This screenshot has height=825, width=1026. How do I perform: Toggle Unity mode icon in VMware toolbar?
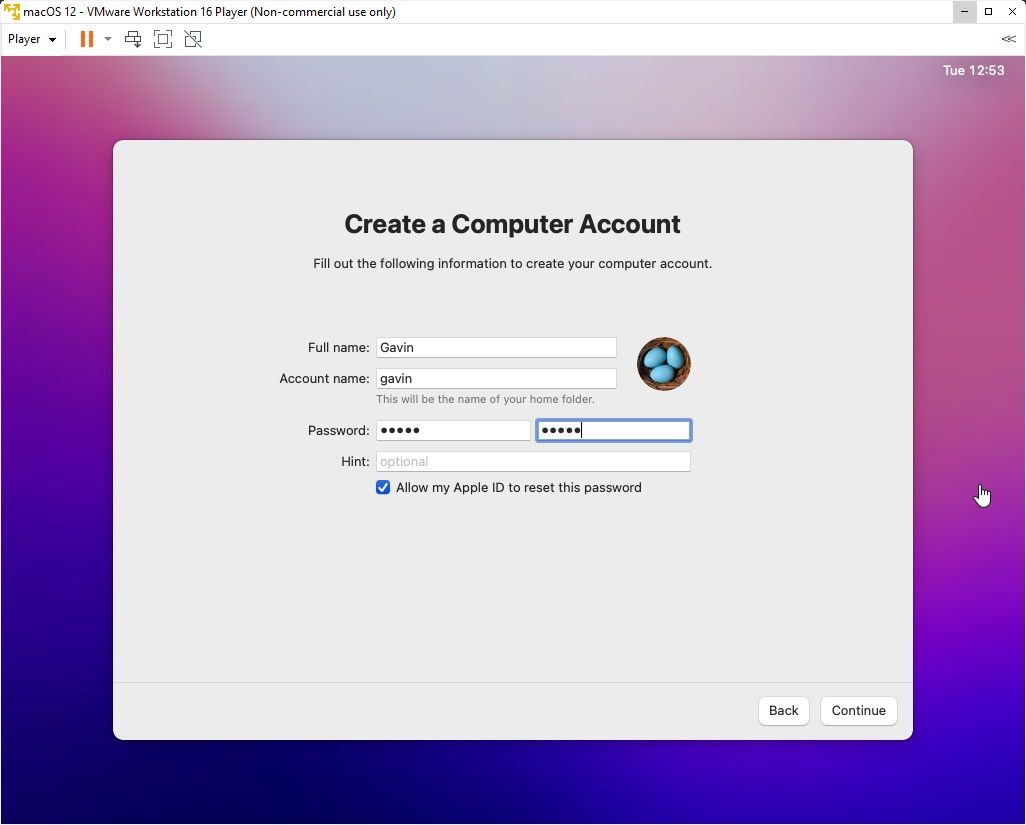(193, 39)
